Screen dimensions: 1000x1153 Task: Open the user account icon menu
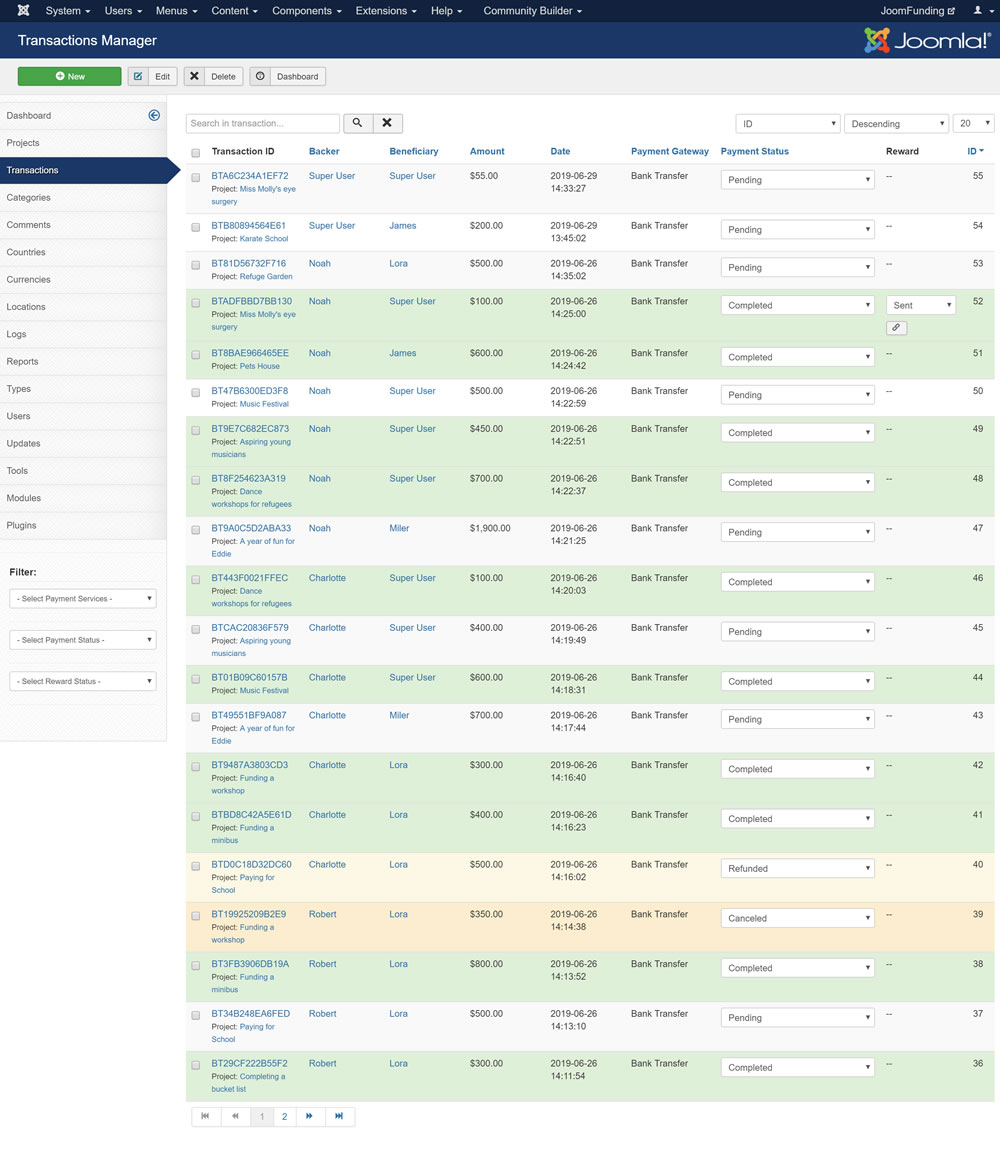[981, 10]
